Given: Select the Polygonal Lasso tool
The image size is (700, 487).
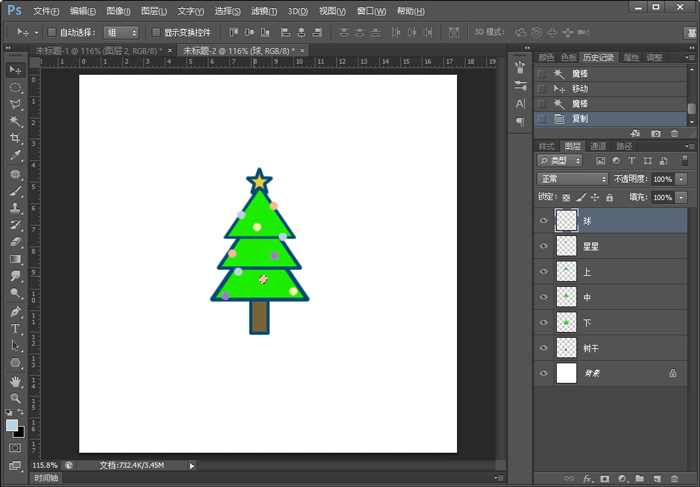Looking at the screenshot, I should (15, 104).
